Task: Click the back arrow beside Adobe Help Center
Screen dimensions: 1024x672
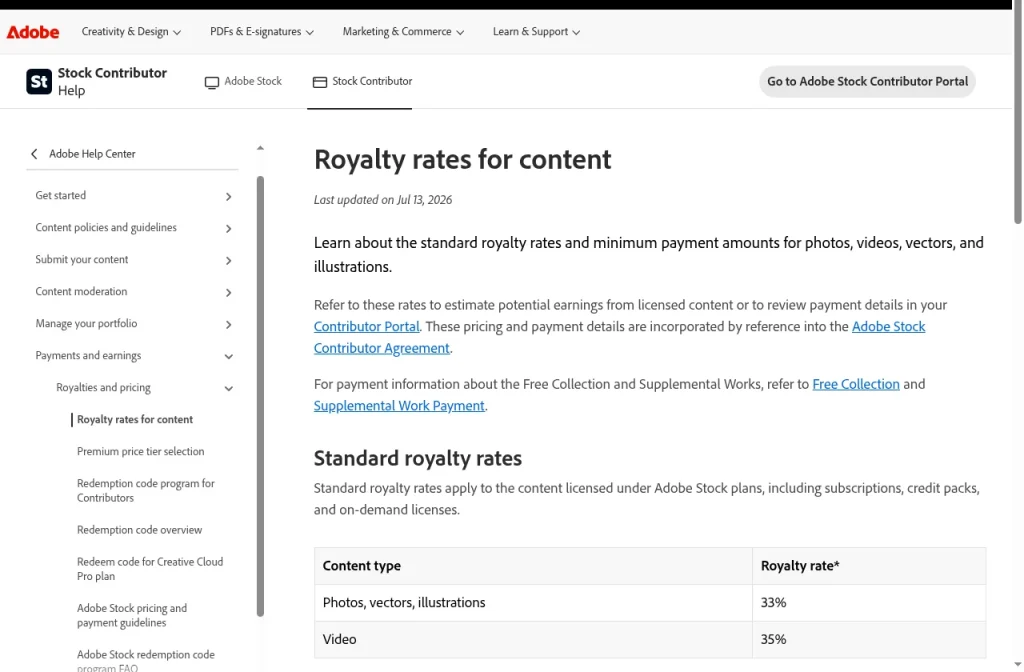Action: pyautogui.click(x=34, y=154)
